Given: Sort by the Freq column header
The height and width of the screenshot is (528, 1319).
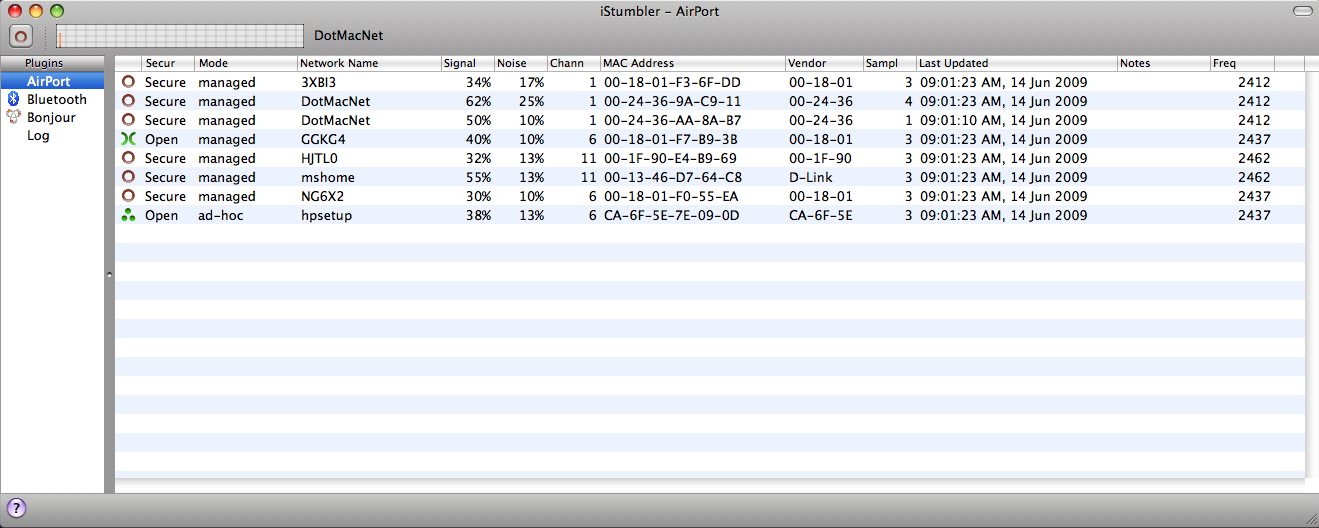Looking at the screenshot, I should pyautogui.click(x=1242, y=63).
